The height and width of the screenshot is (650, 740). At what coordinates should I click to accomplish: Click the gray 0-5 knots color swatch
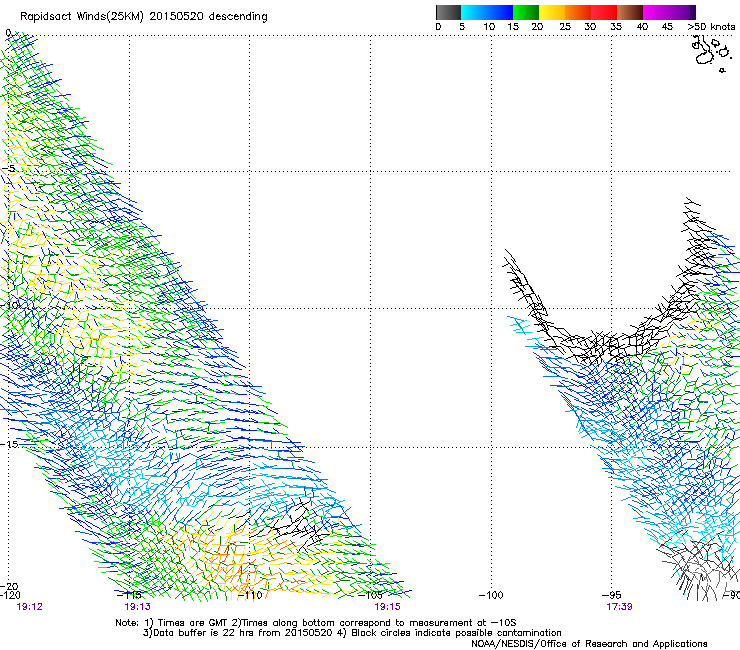point(448,12)
